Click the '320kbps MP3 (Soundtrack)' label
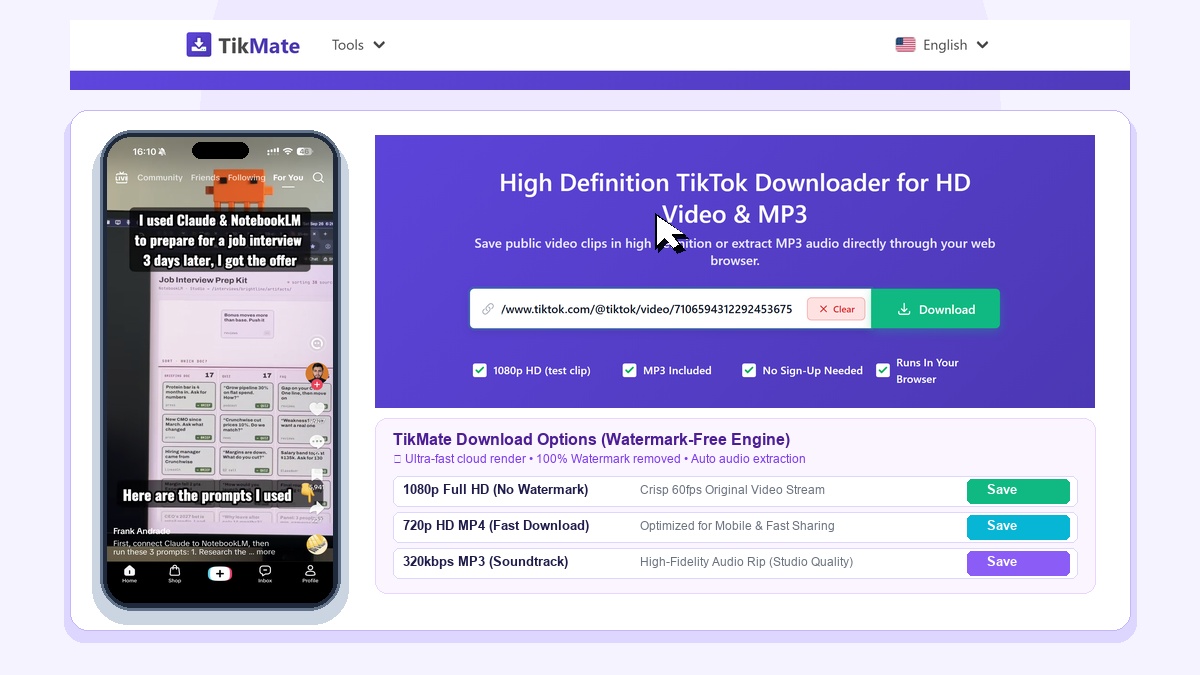Viewport: 1200px width, 675px height. click(x=485, y=562)
